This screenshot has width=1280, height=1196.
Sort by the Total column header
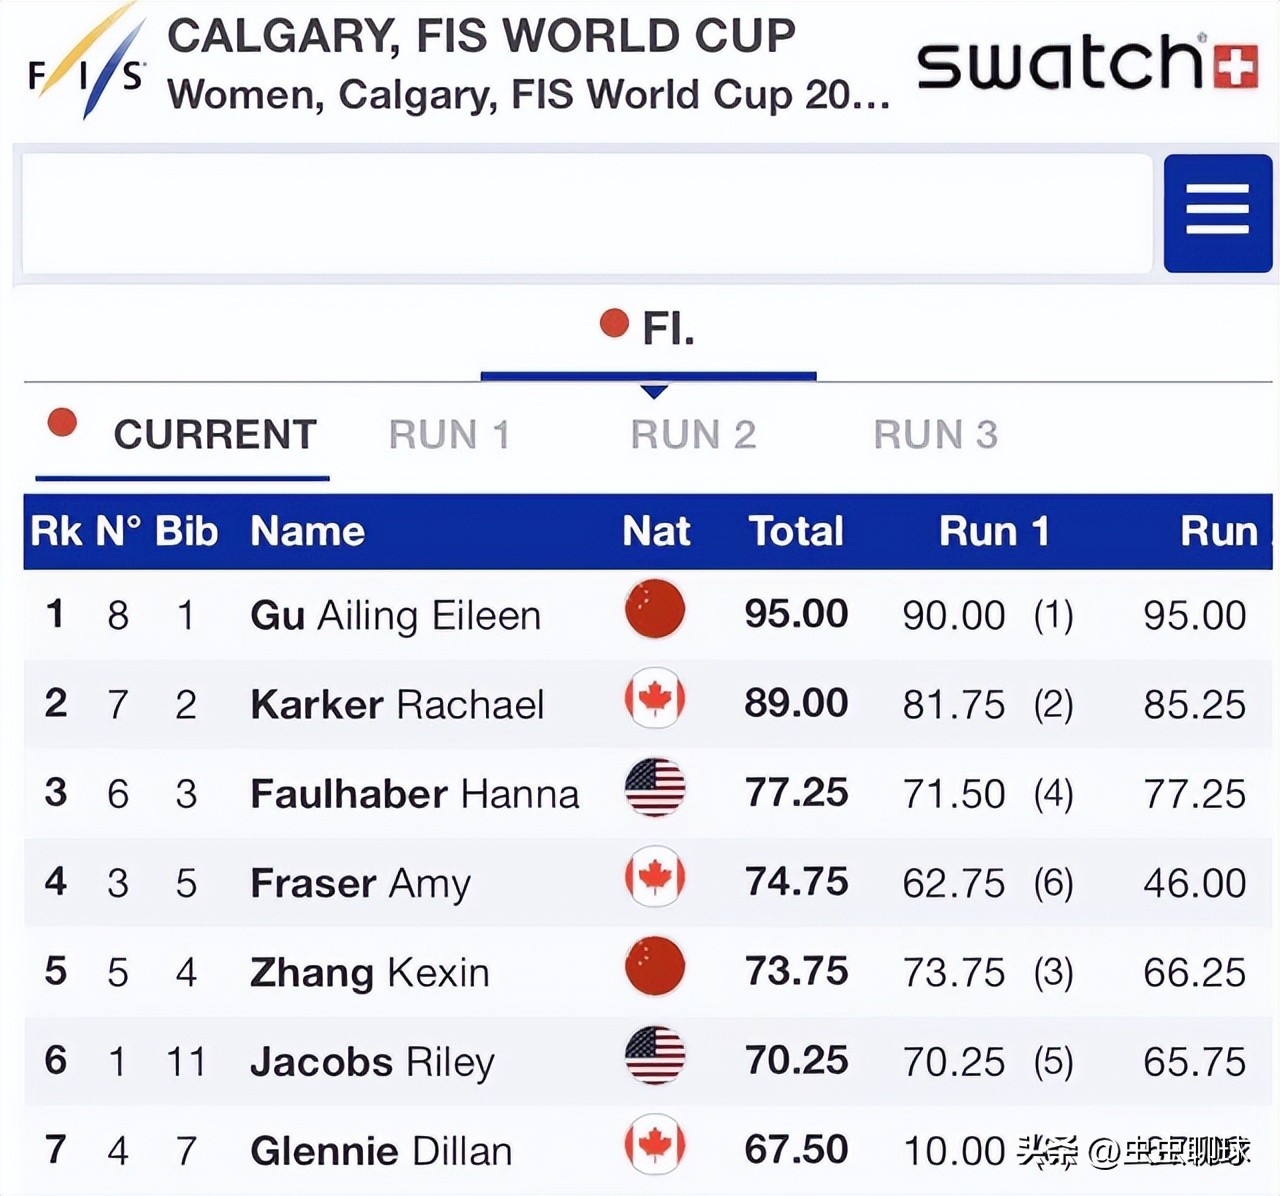(796, 531)
